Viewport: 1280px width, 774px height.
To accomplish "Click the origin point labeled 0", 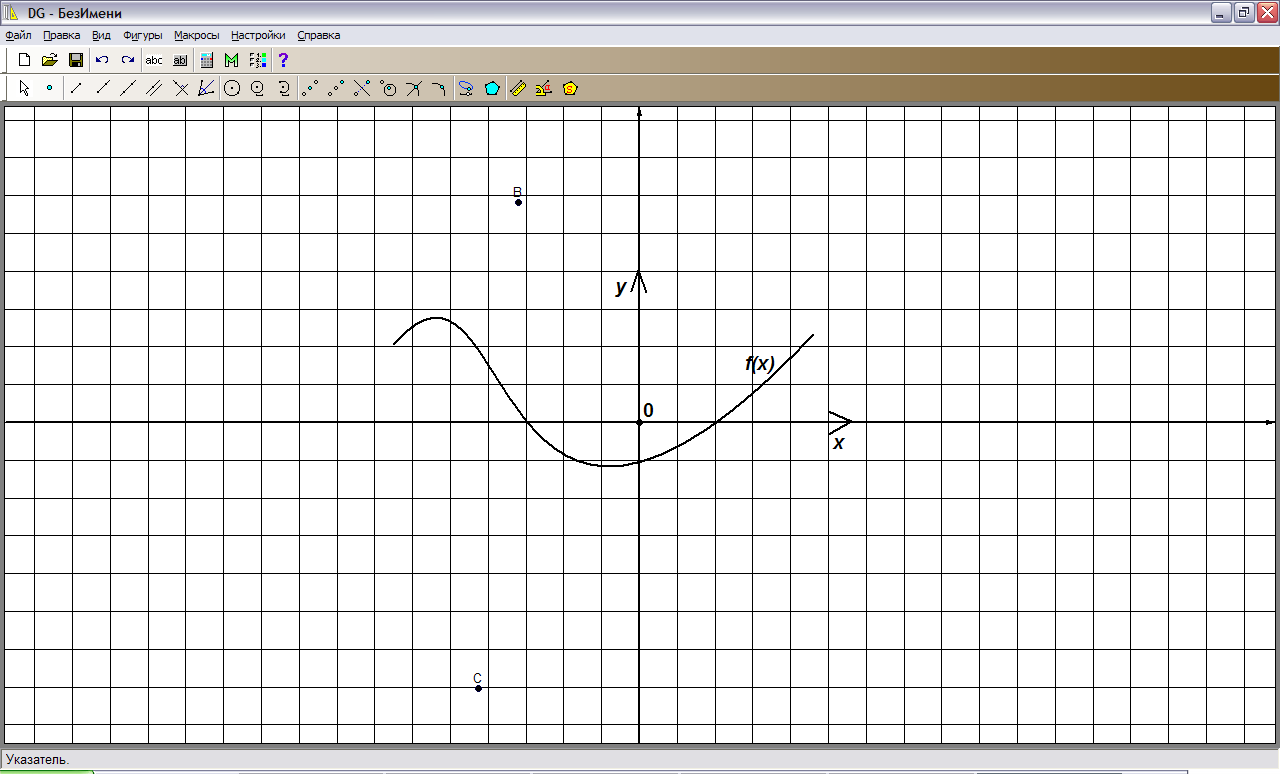I will pos(640,422).
